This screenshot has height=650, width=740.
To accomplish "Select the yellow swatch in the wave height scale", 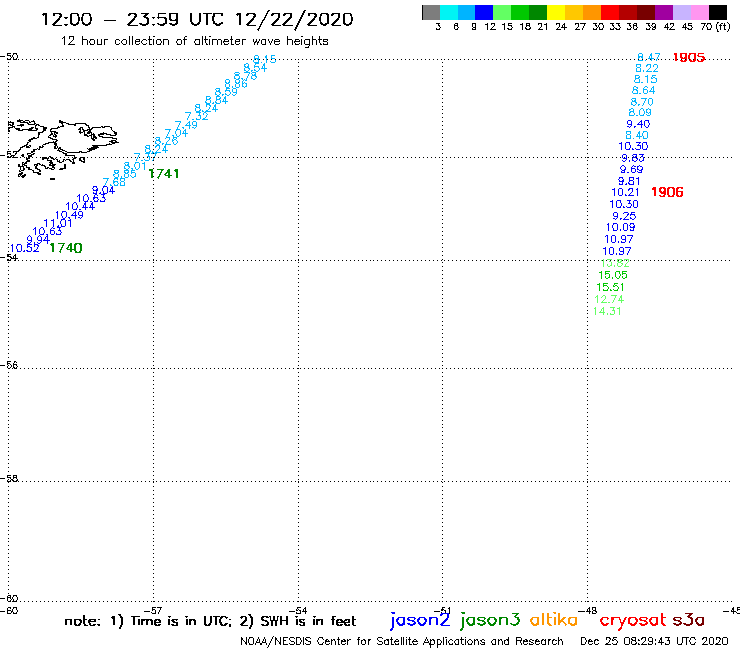I will coord(556,12).
